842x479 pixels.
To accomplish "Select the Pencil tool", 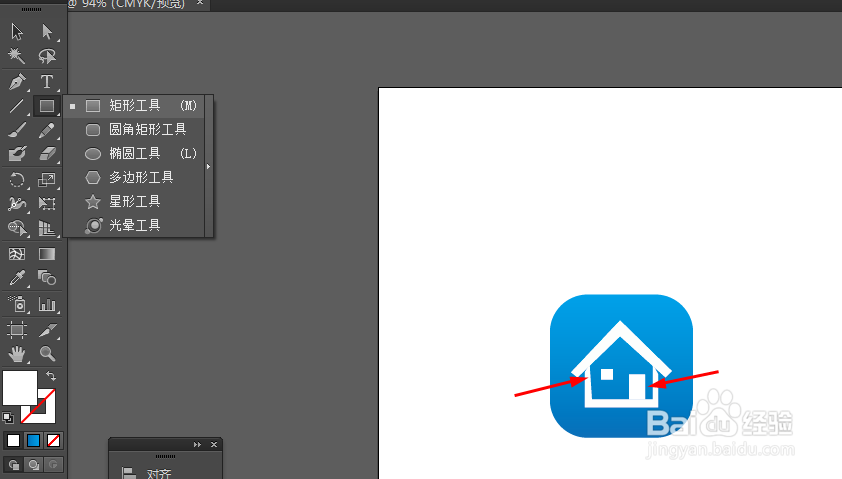I will point(47,130).
